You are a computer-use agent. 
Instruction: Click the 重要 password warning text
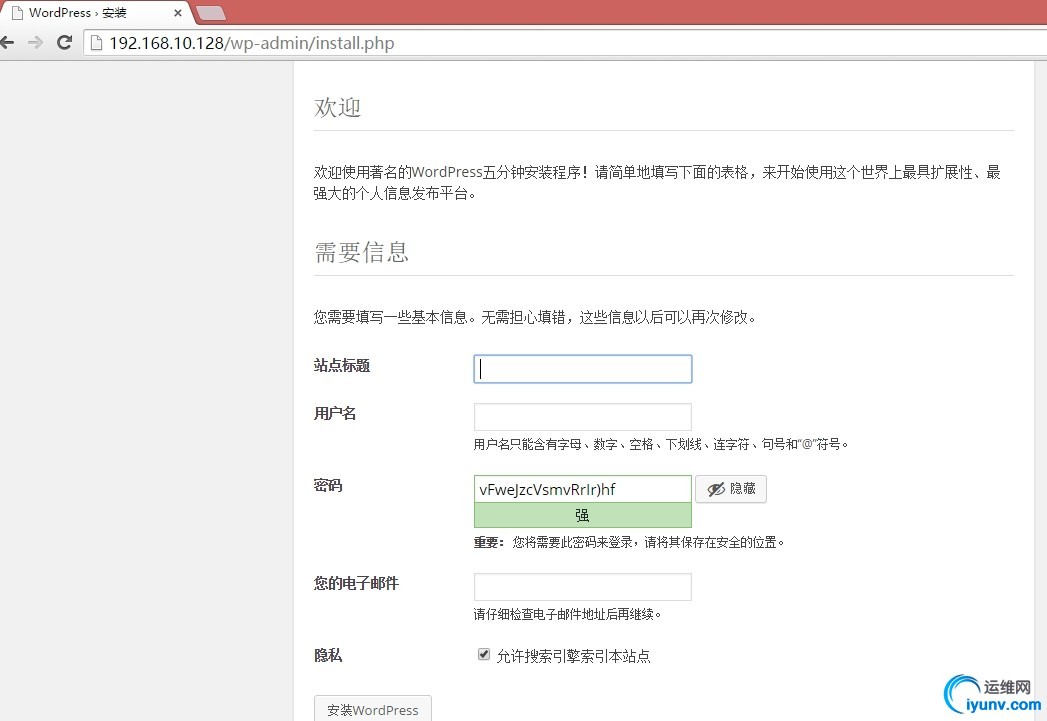(629, 542)
